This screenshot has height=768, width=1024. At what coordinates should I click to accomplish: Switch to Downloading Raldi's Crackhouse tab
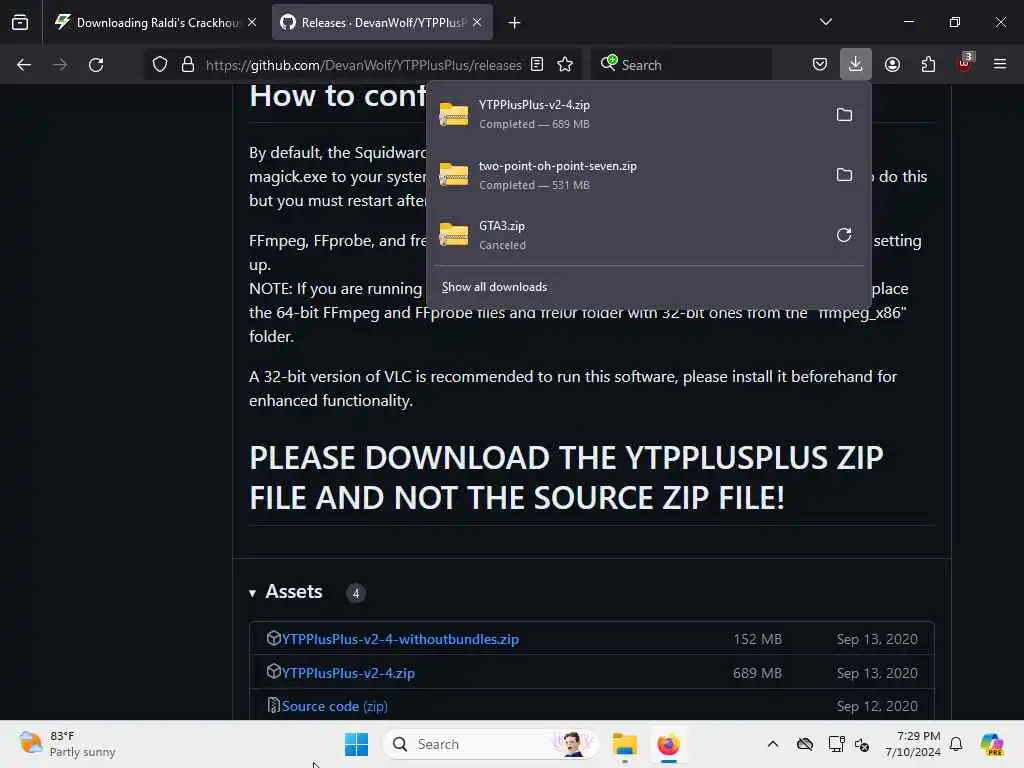pyautogui.click(x=155, y=23)
